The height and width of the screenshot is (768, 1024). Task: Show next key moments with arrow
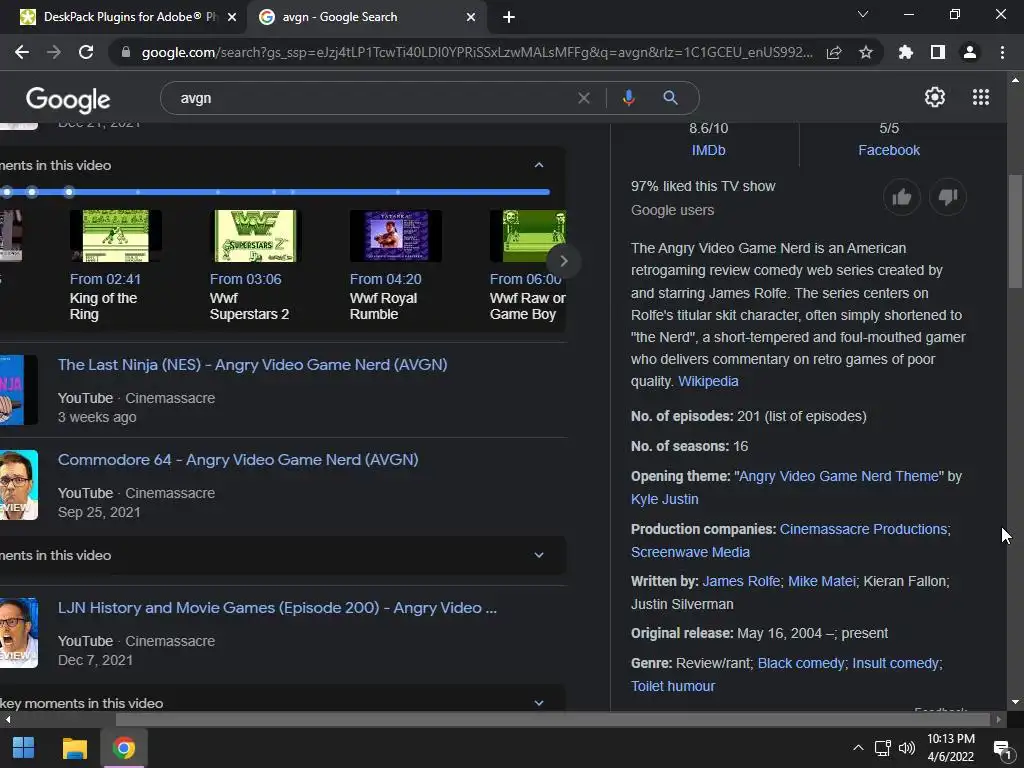tap(563, 261)
